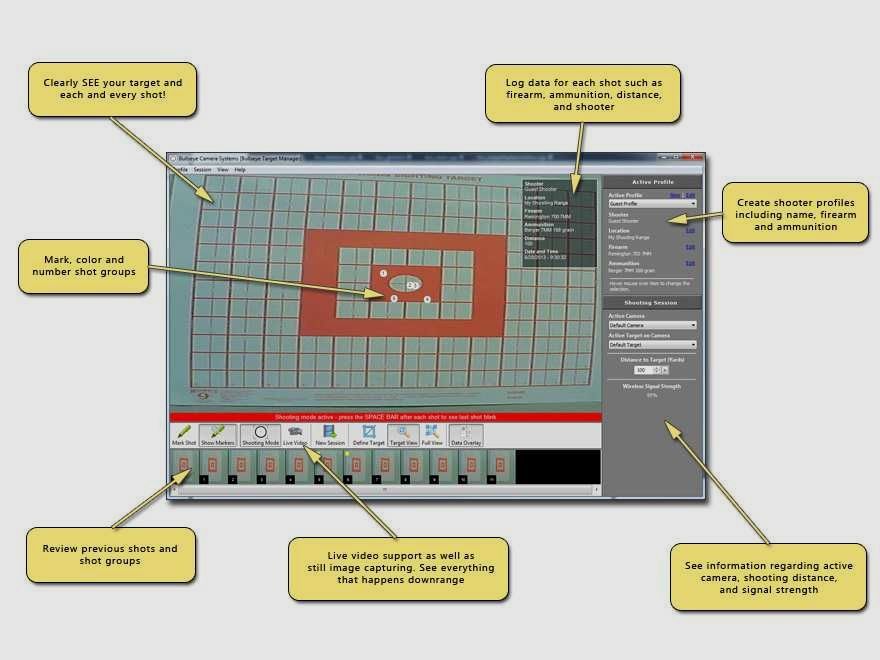The image size is (880, 660).
Task: Expand the Active Camera dropdown
Action: click(x=653, y=325)
